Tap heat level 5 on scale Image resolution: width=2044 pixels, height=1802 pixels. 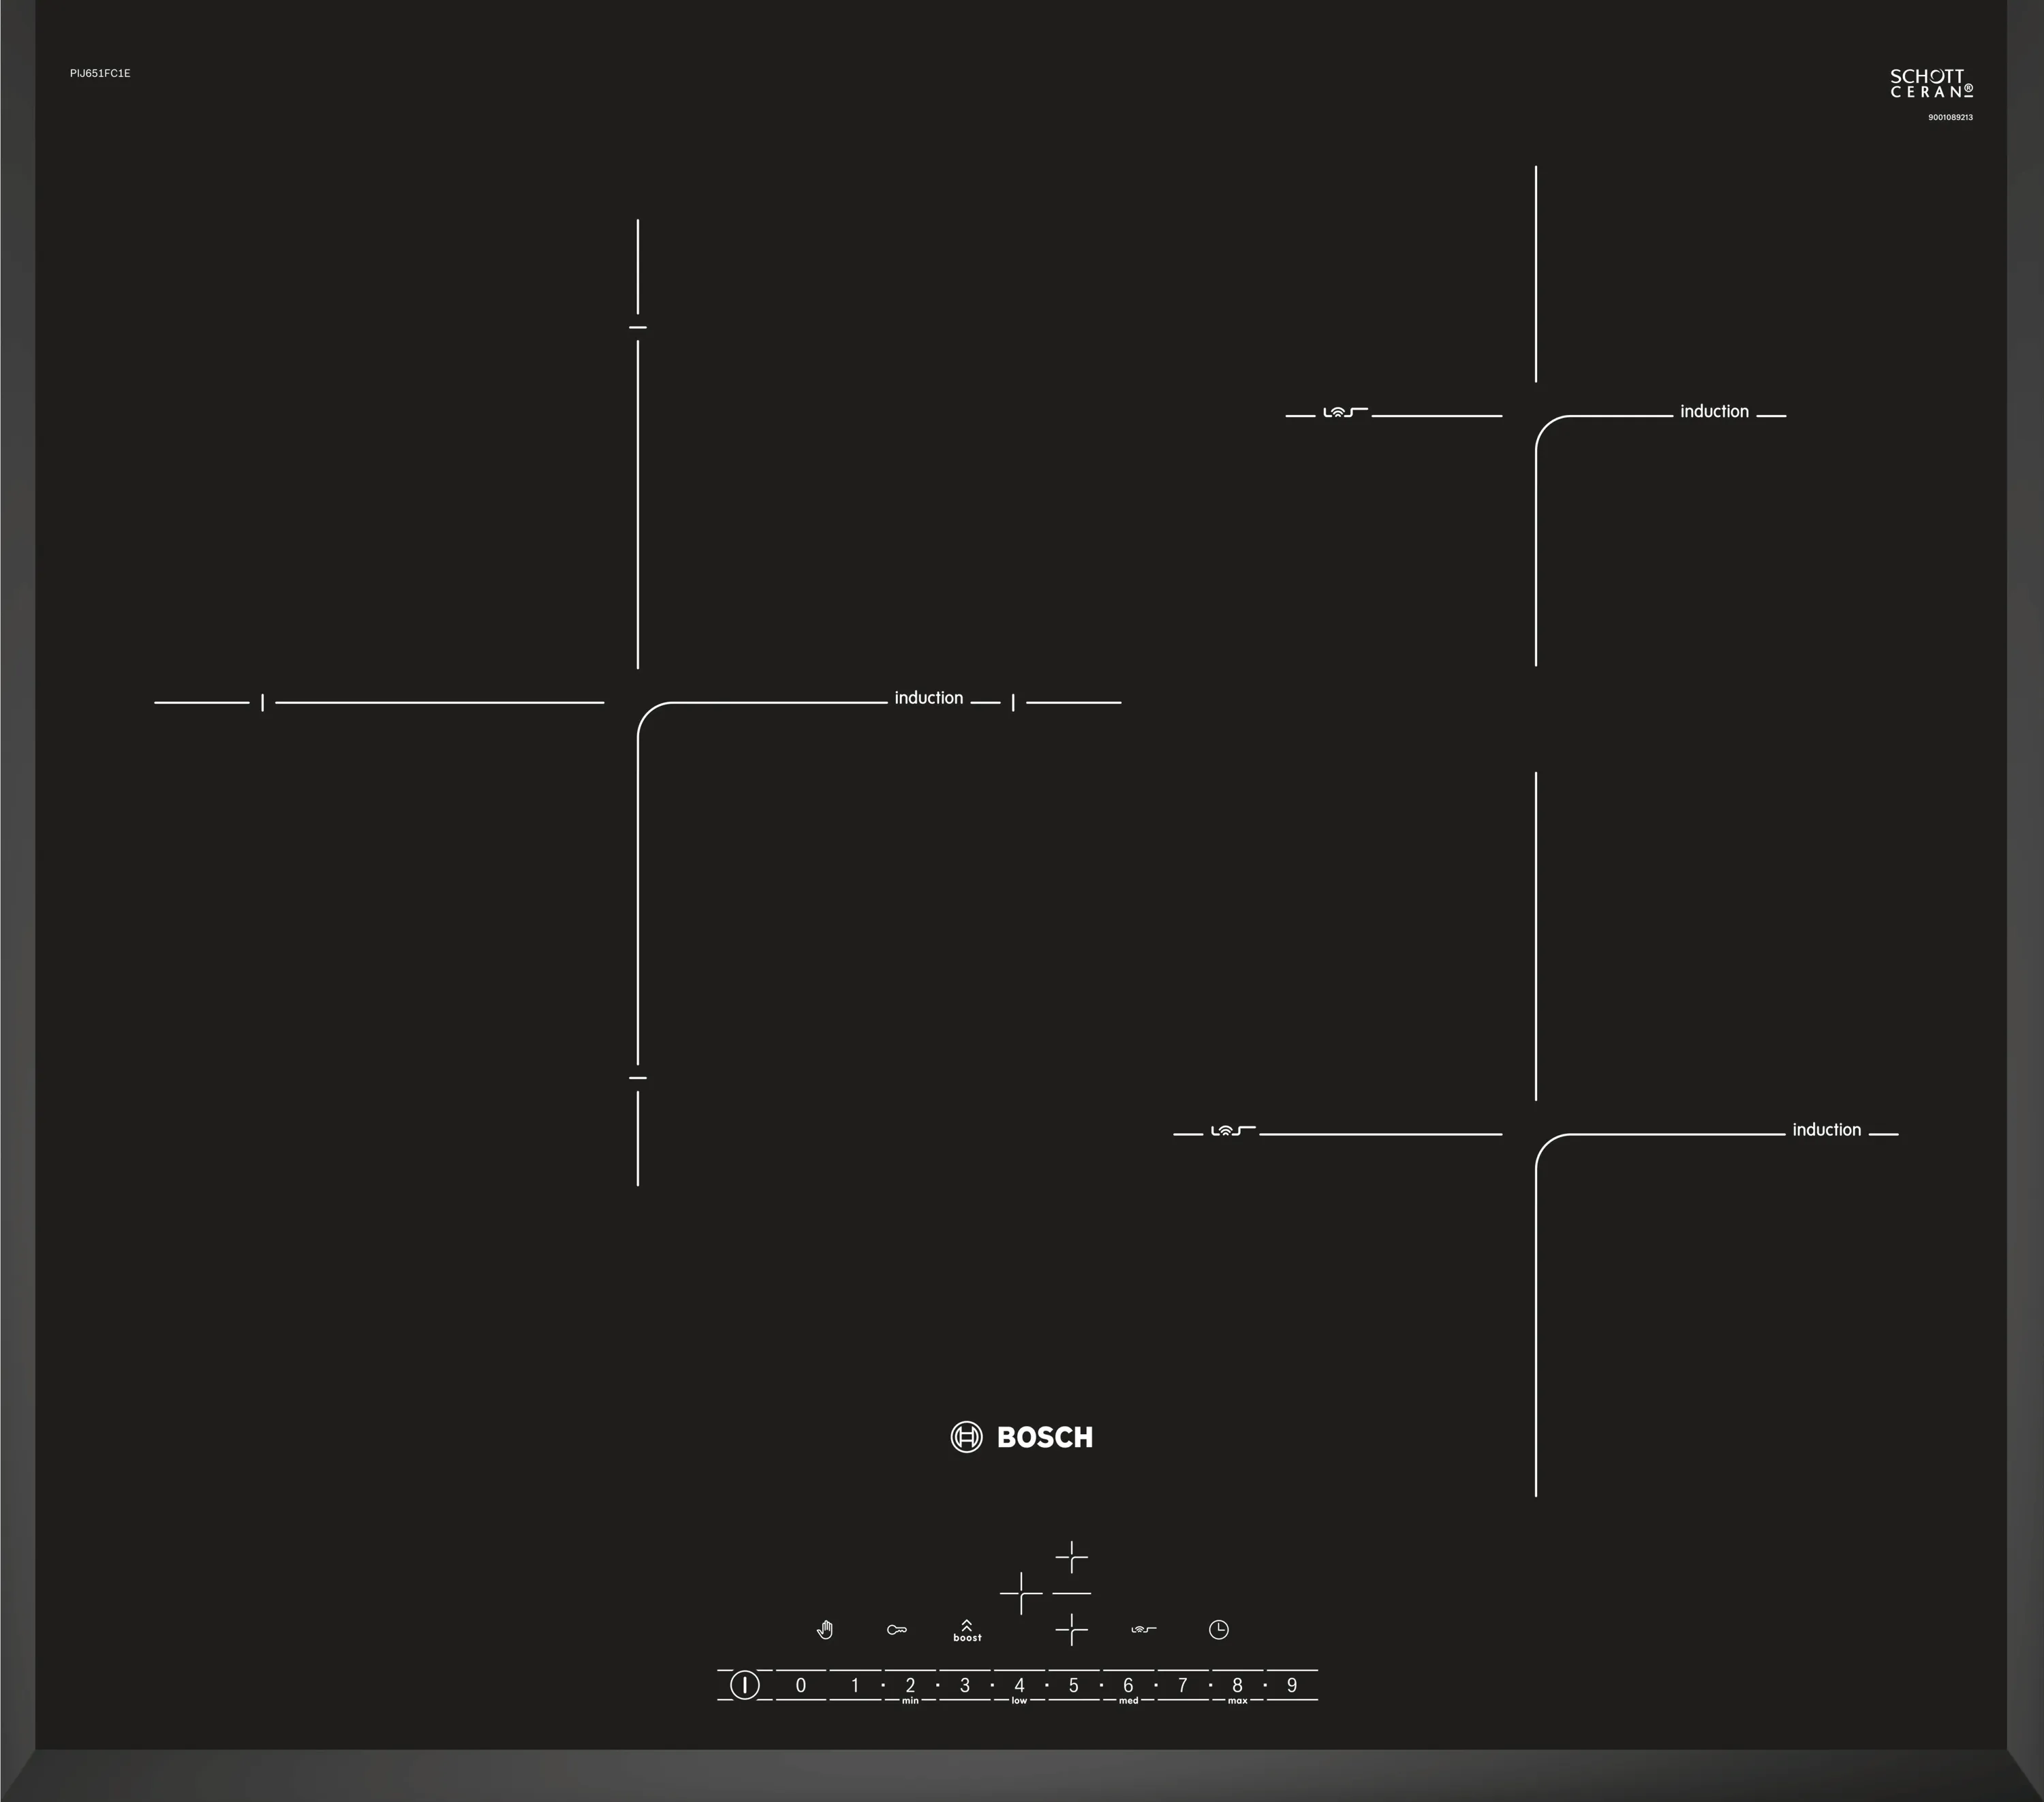(x=1073, y=1685)
